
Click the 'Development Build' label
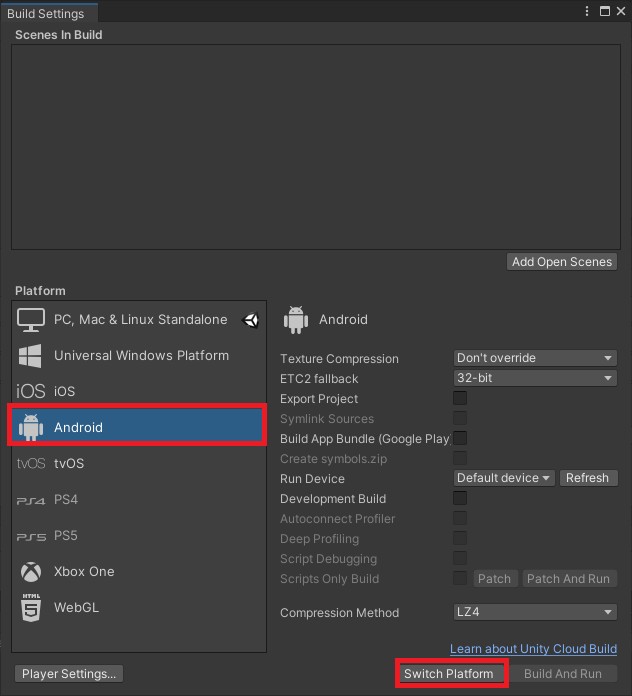[333, 499]
